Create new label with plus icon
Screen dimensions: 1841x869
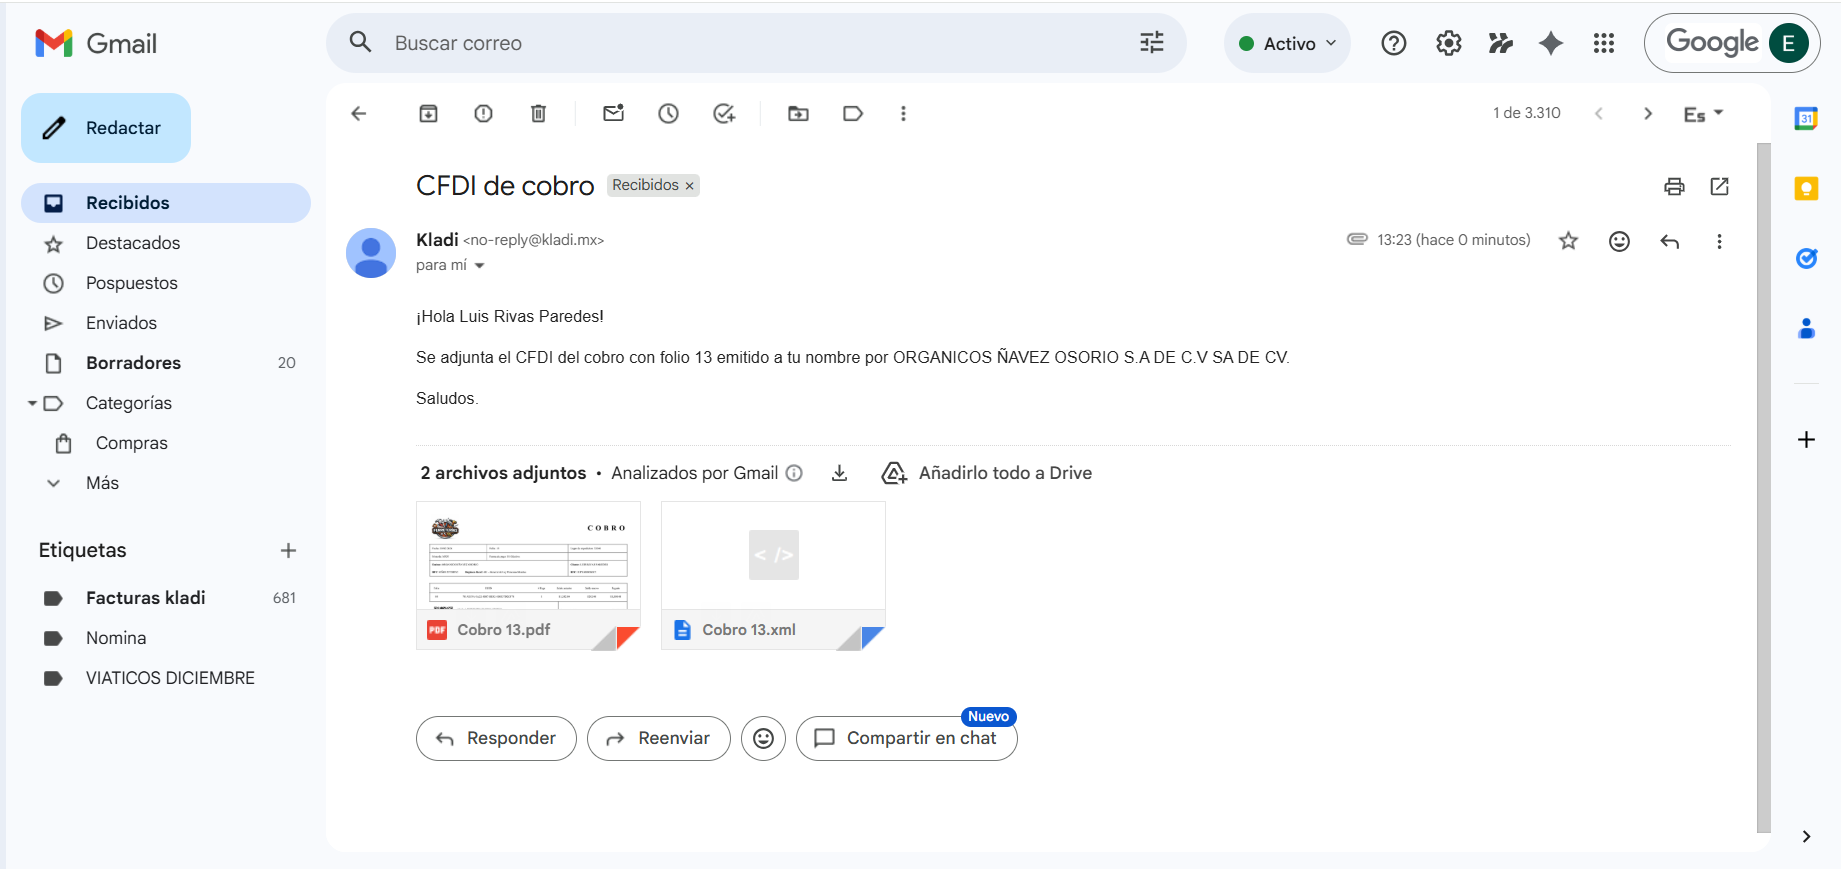coord(288,551)
